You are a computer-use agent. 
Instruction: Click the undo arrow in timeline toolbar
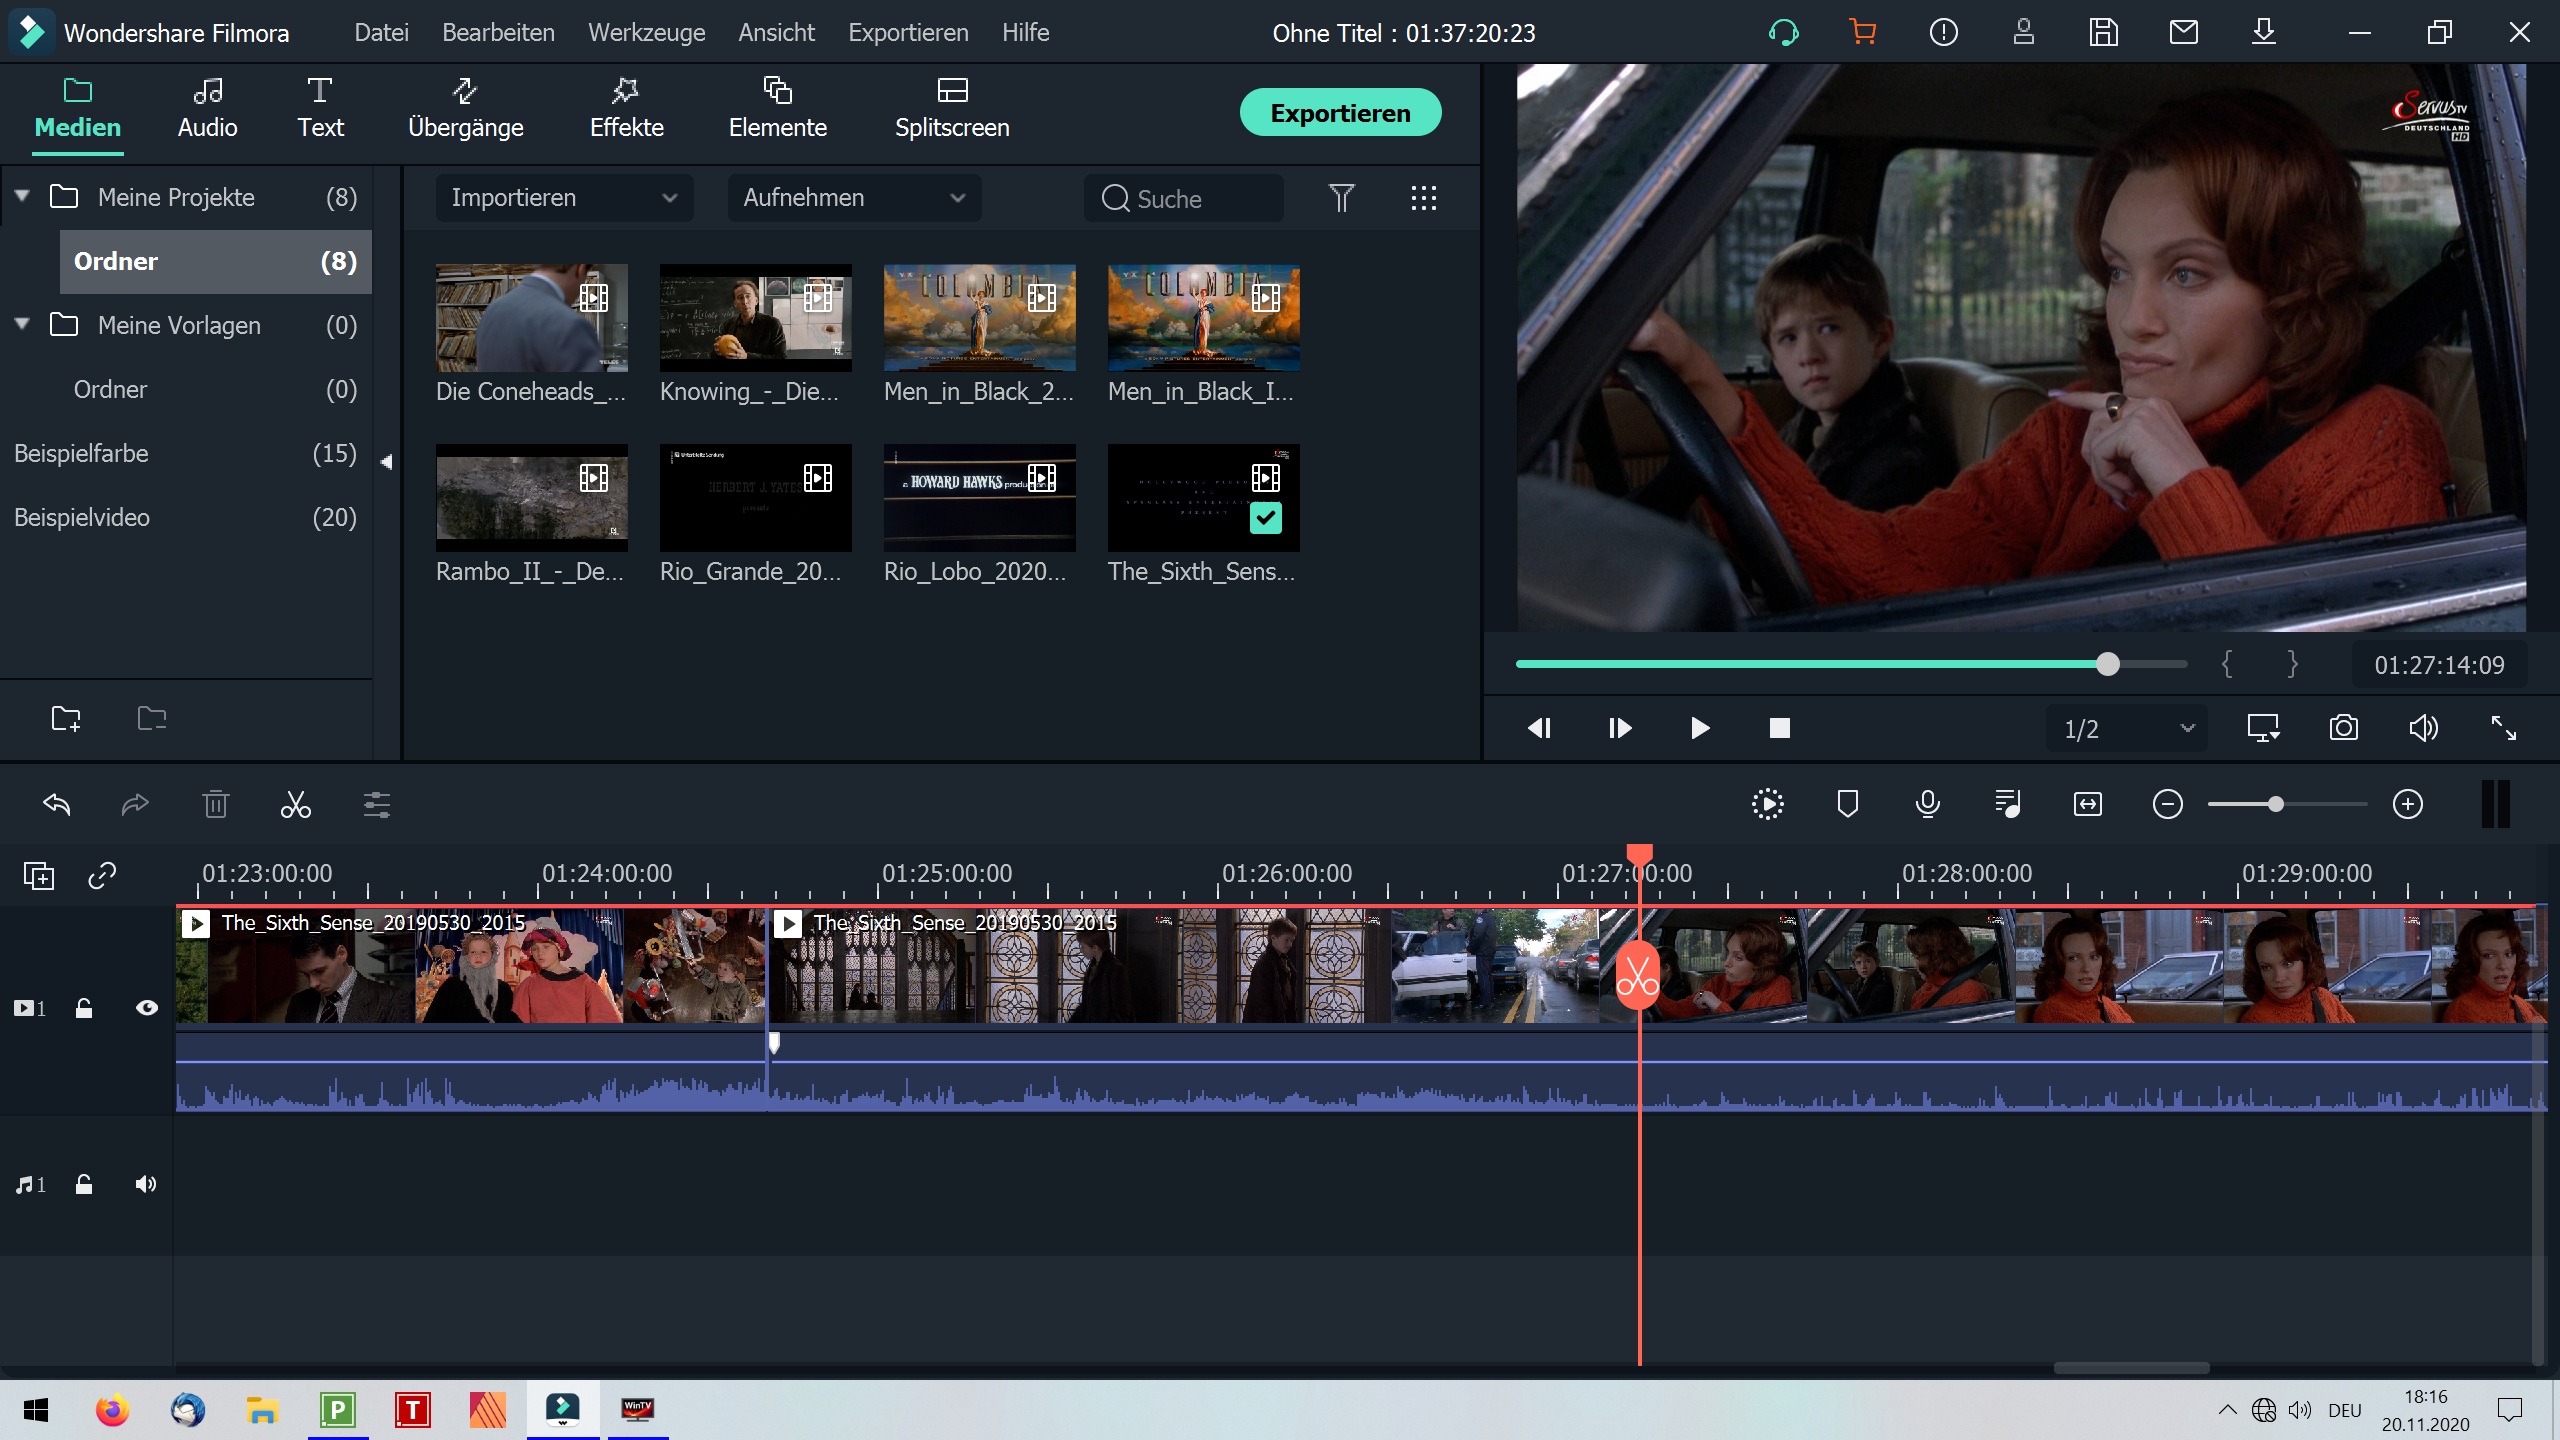pyautogui.click(x=57, y=804)
